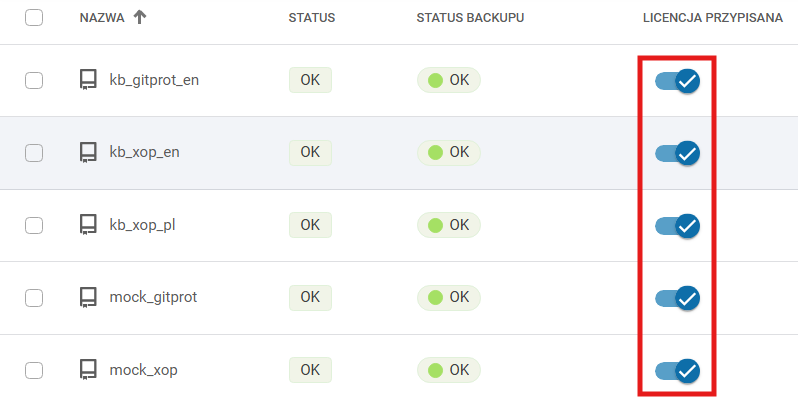
Task: Click the repository icon beside mock_xop
Action: click(x=88, y=371)
